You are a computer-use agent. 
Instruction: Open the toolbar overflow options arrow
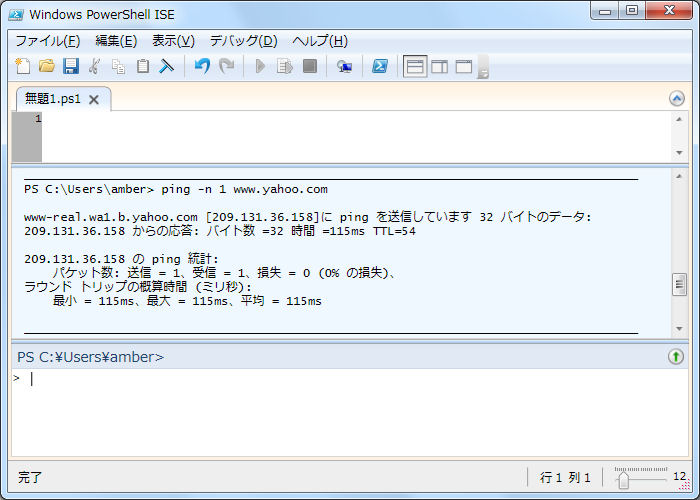(x=483, y=67)
